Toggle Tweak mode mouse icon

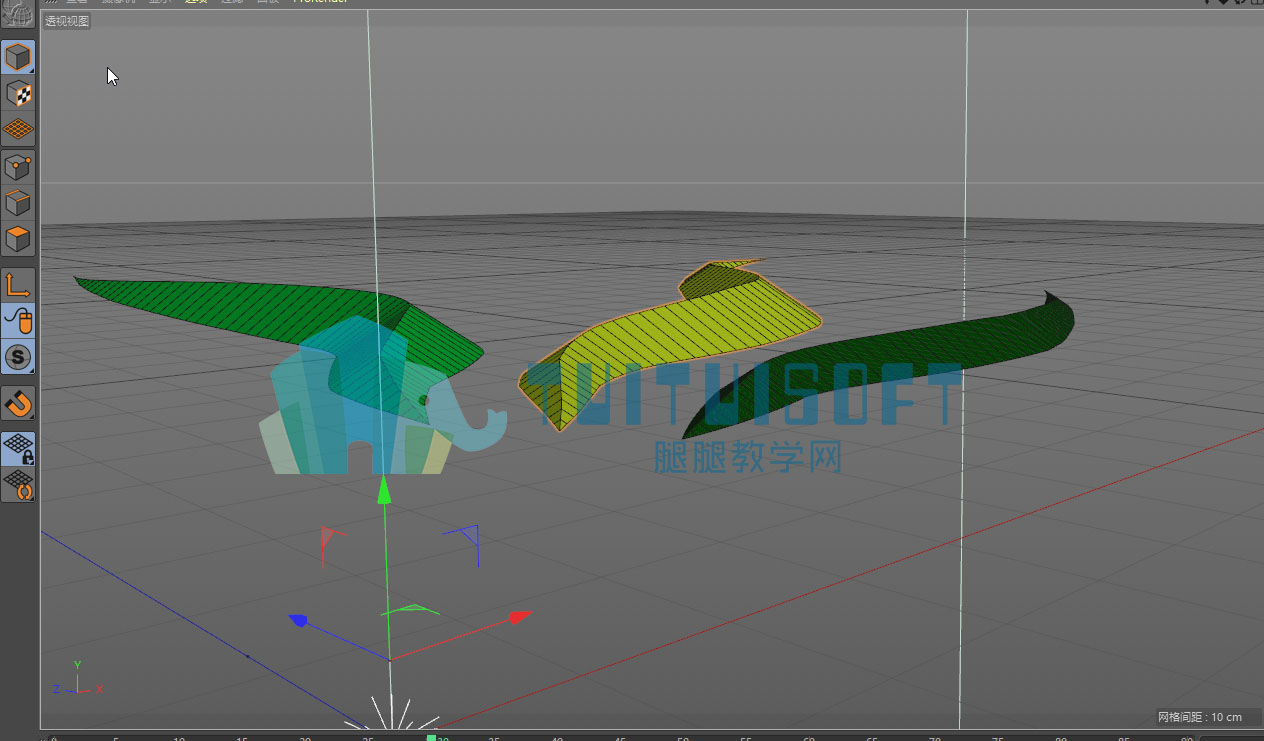(x=18, y=321)
